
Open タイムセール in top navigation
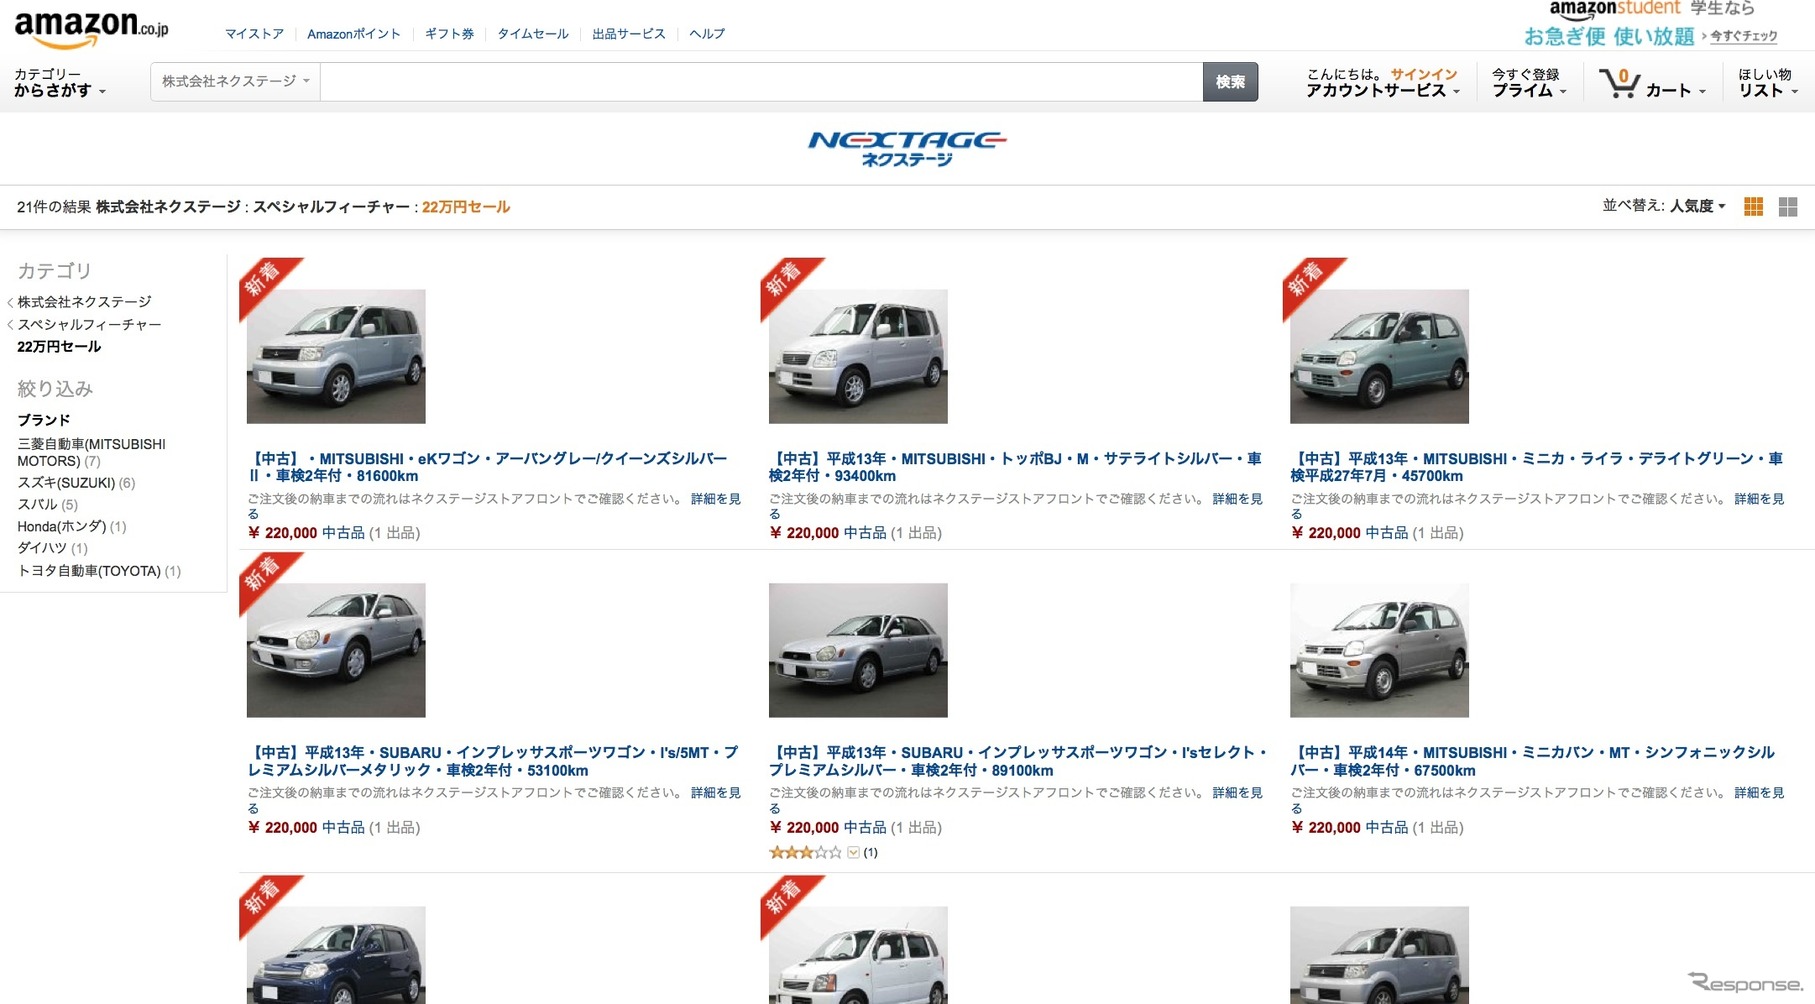[x=532, y=34]
